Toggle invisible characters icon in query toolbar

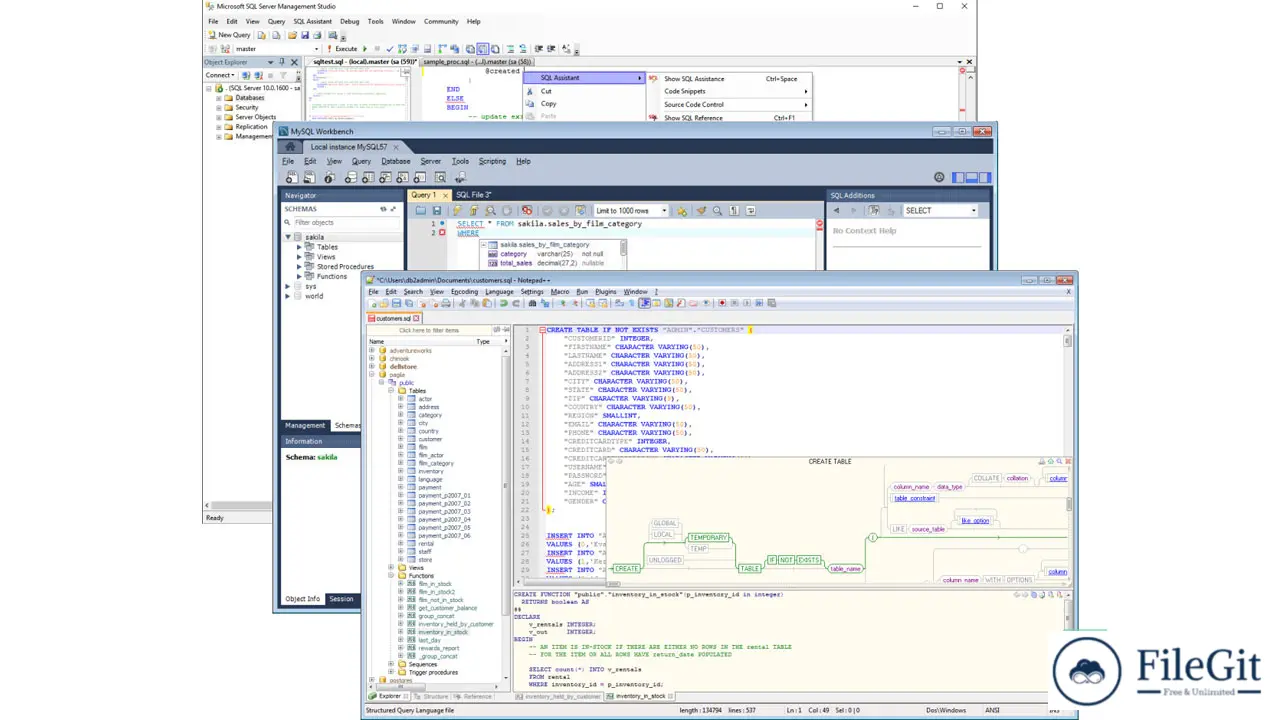click(x=734, y=210)
